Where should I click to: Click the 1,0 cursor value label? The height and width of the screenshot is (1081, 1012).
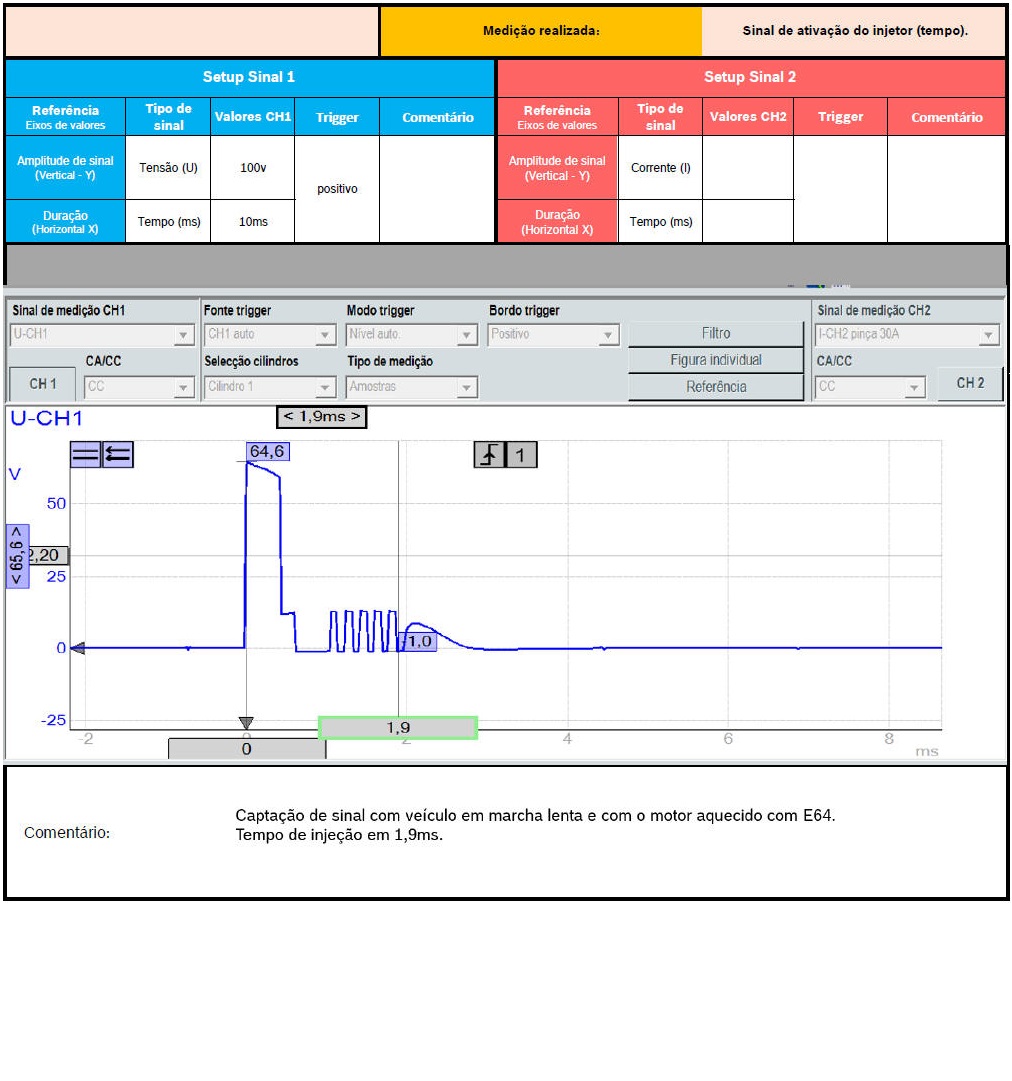[418, 642]
